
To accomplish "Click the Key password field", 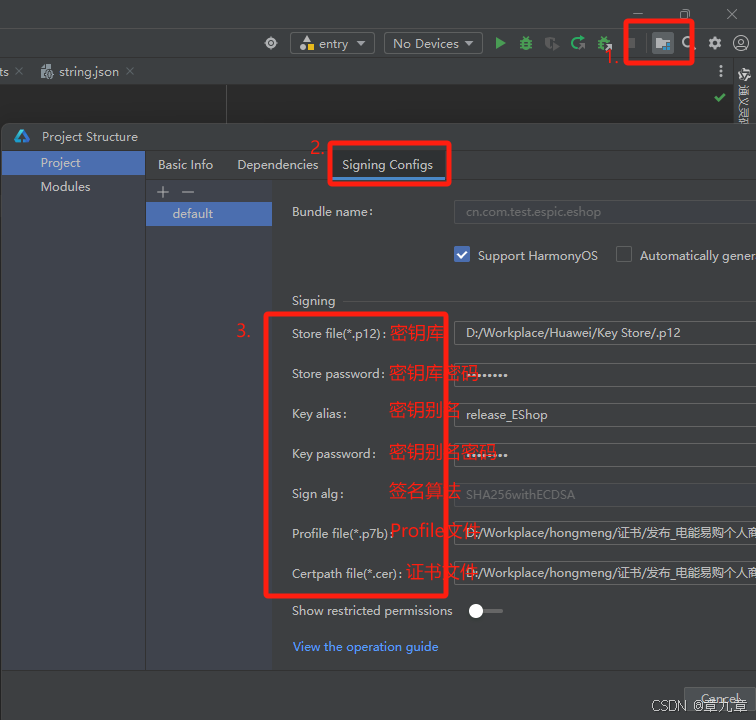I will pos(605,455).
